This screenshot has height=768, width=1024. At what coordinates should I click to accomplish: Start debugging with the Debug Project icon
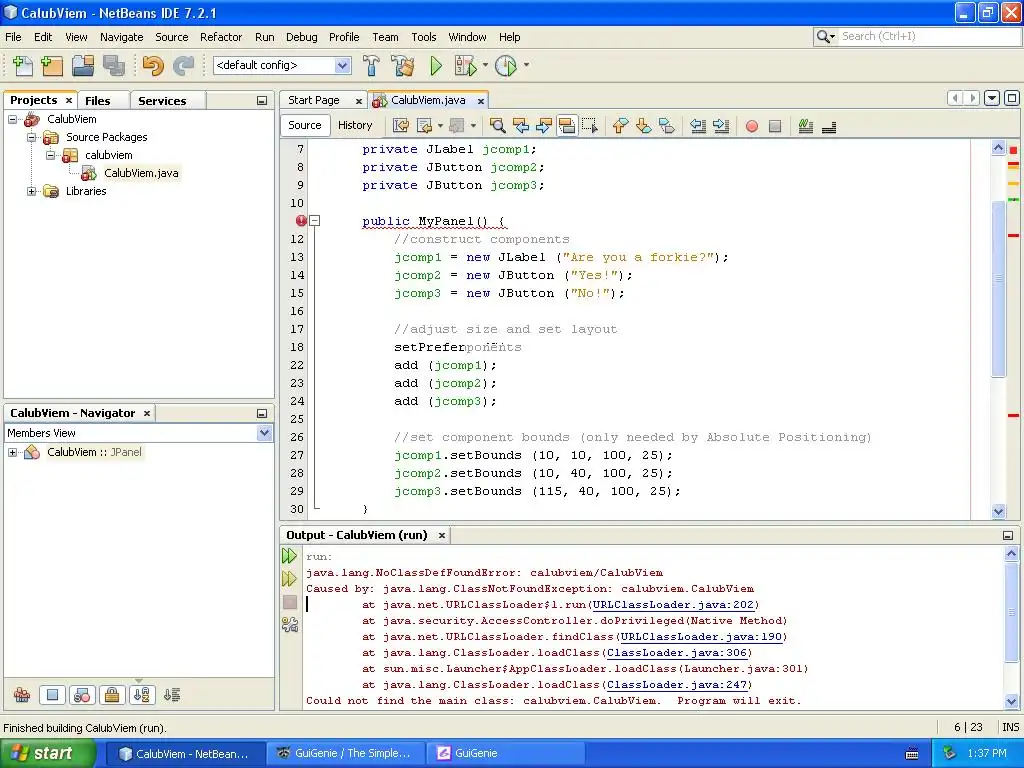[466, 65]
